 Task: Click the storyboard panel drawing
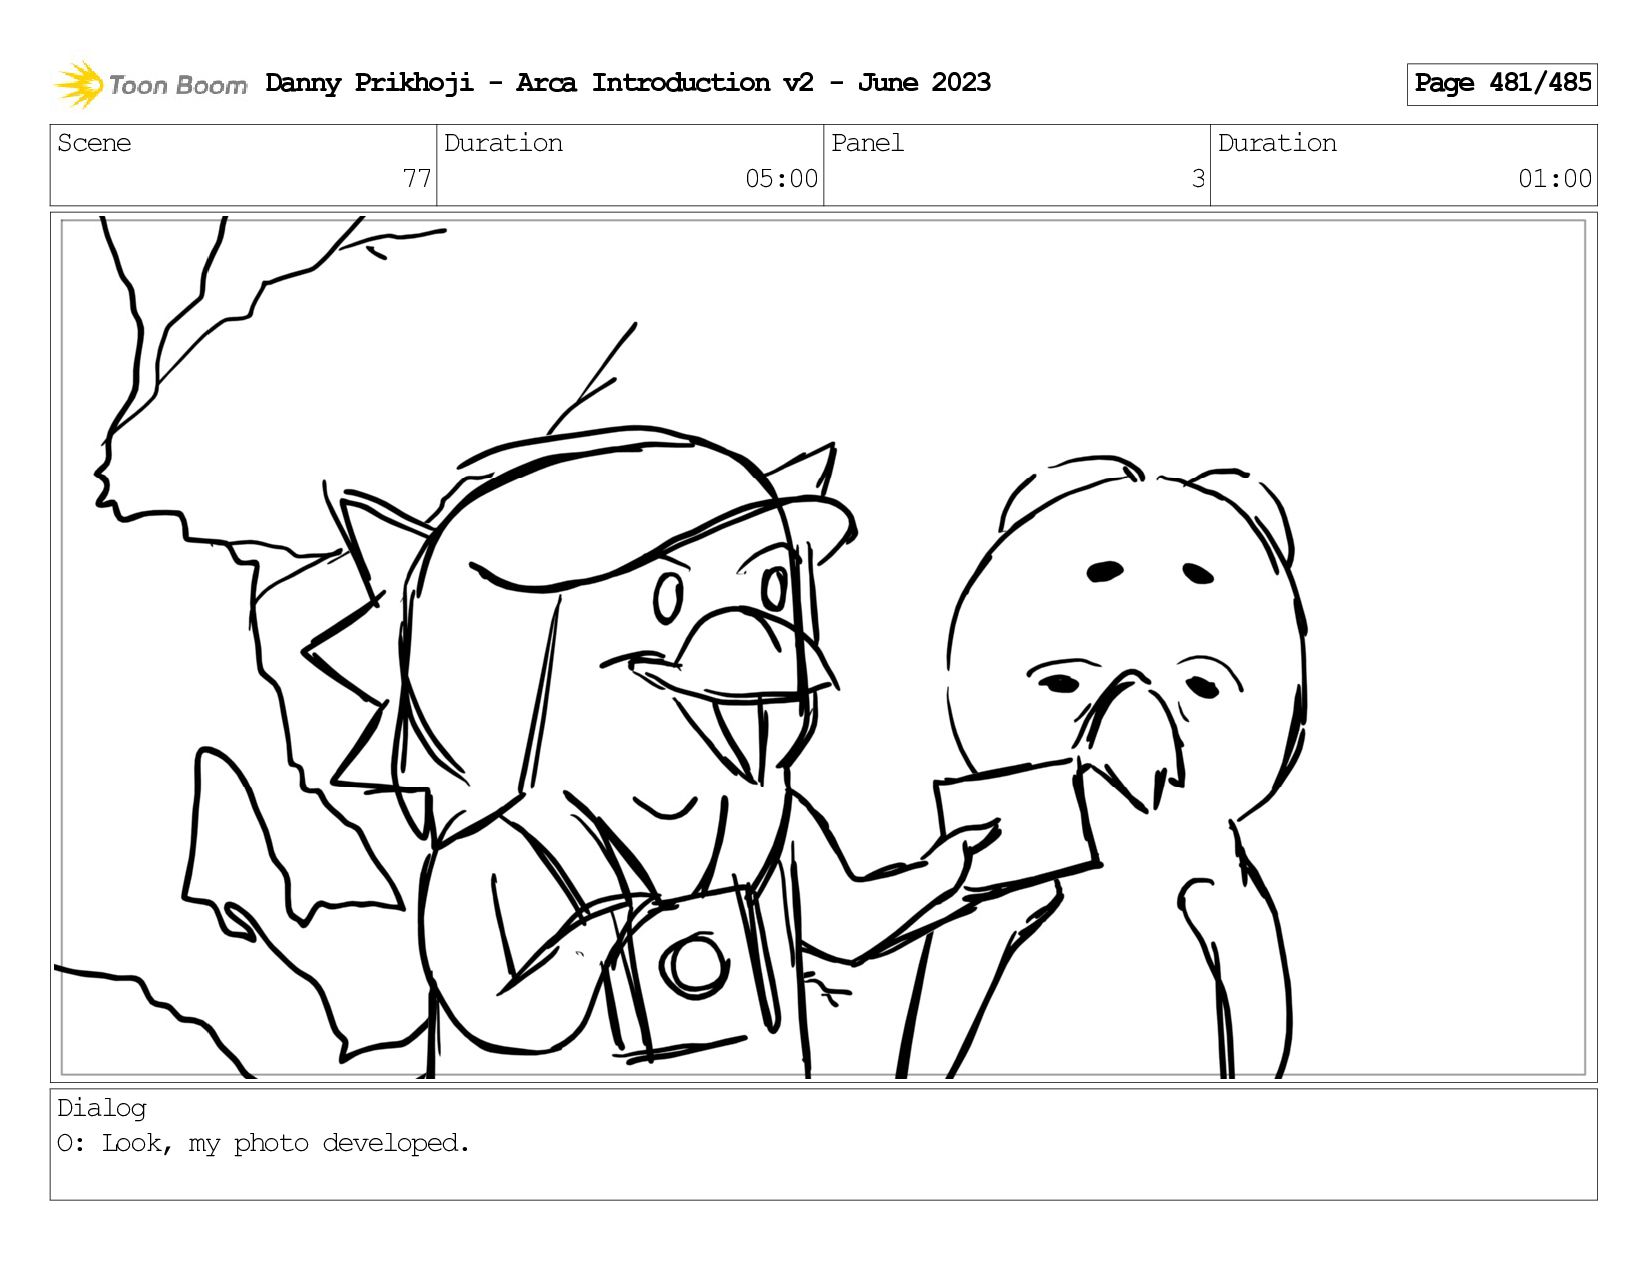823,647
